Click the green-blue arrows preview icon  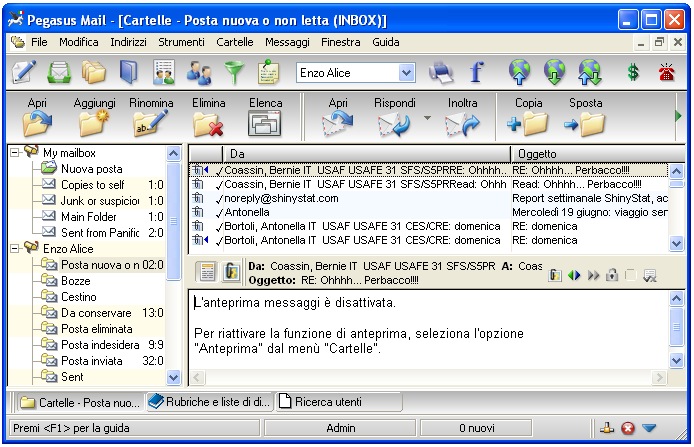tap(574, 275)
